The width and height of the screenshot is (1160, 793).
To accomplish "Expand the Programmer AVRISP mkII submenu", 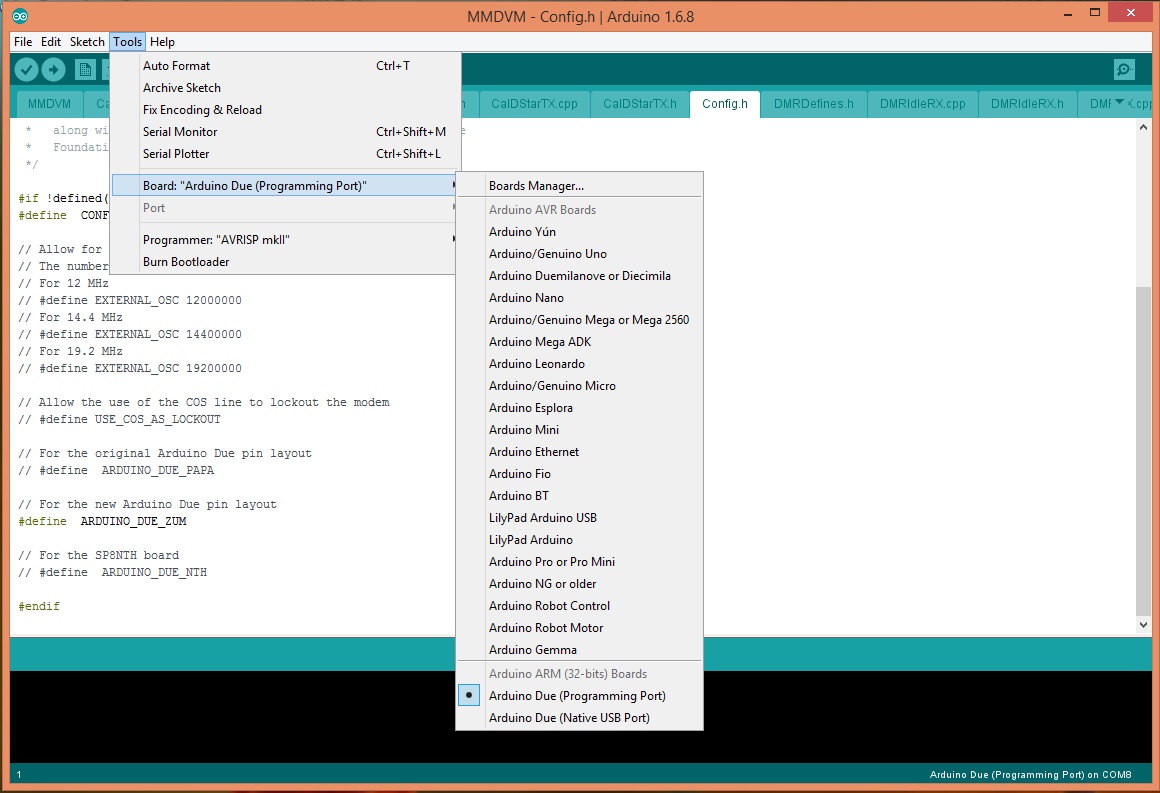I will (285, 240).
